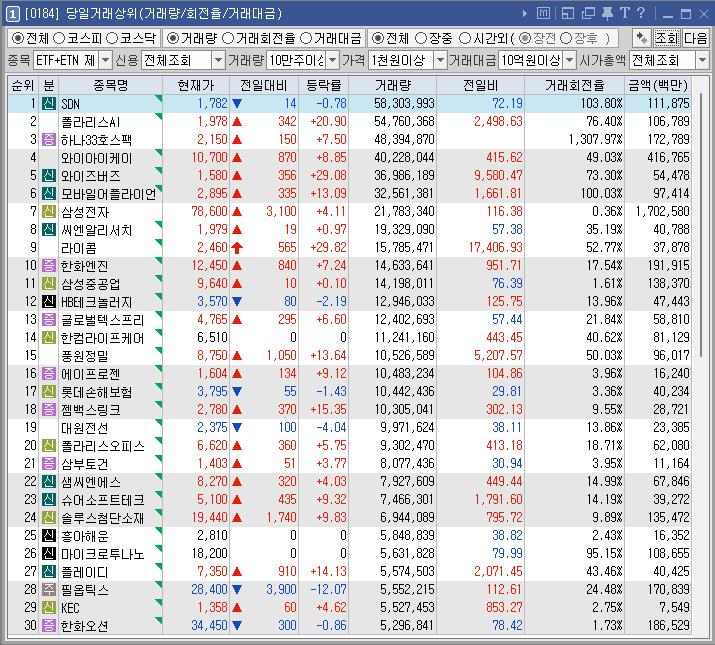Open the 신용 전체조회 dropdown

pos(218,60)
